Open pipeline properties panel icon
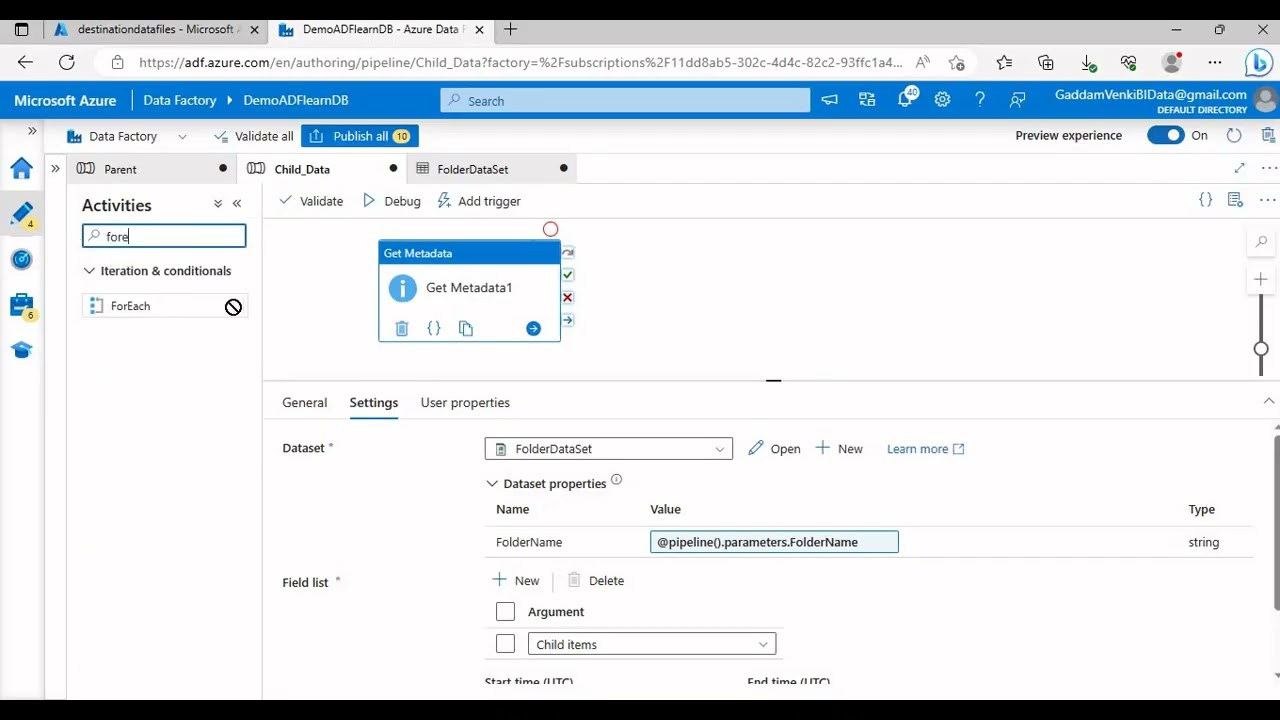The height and width of the screenshot is (720, 1280). [x=1235, y=201]
